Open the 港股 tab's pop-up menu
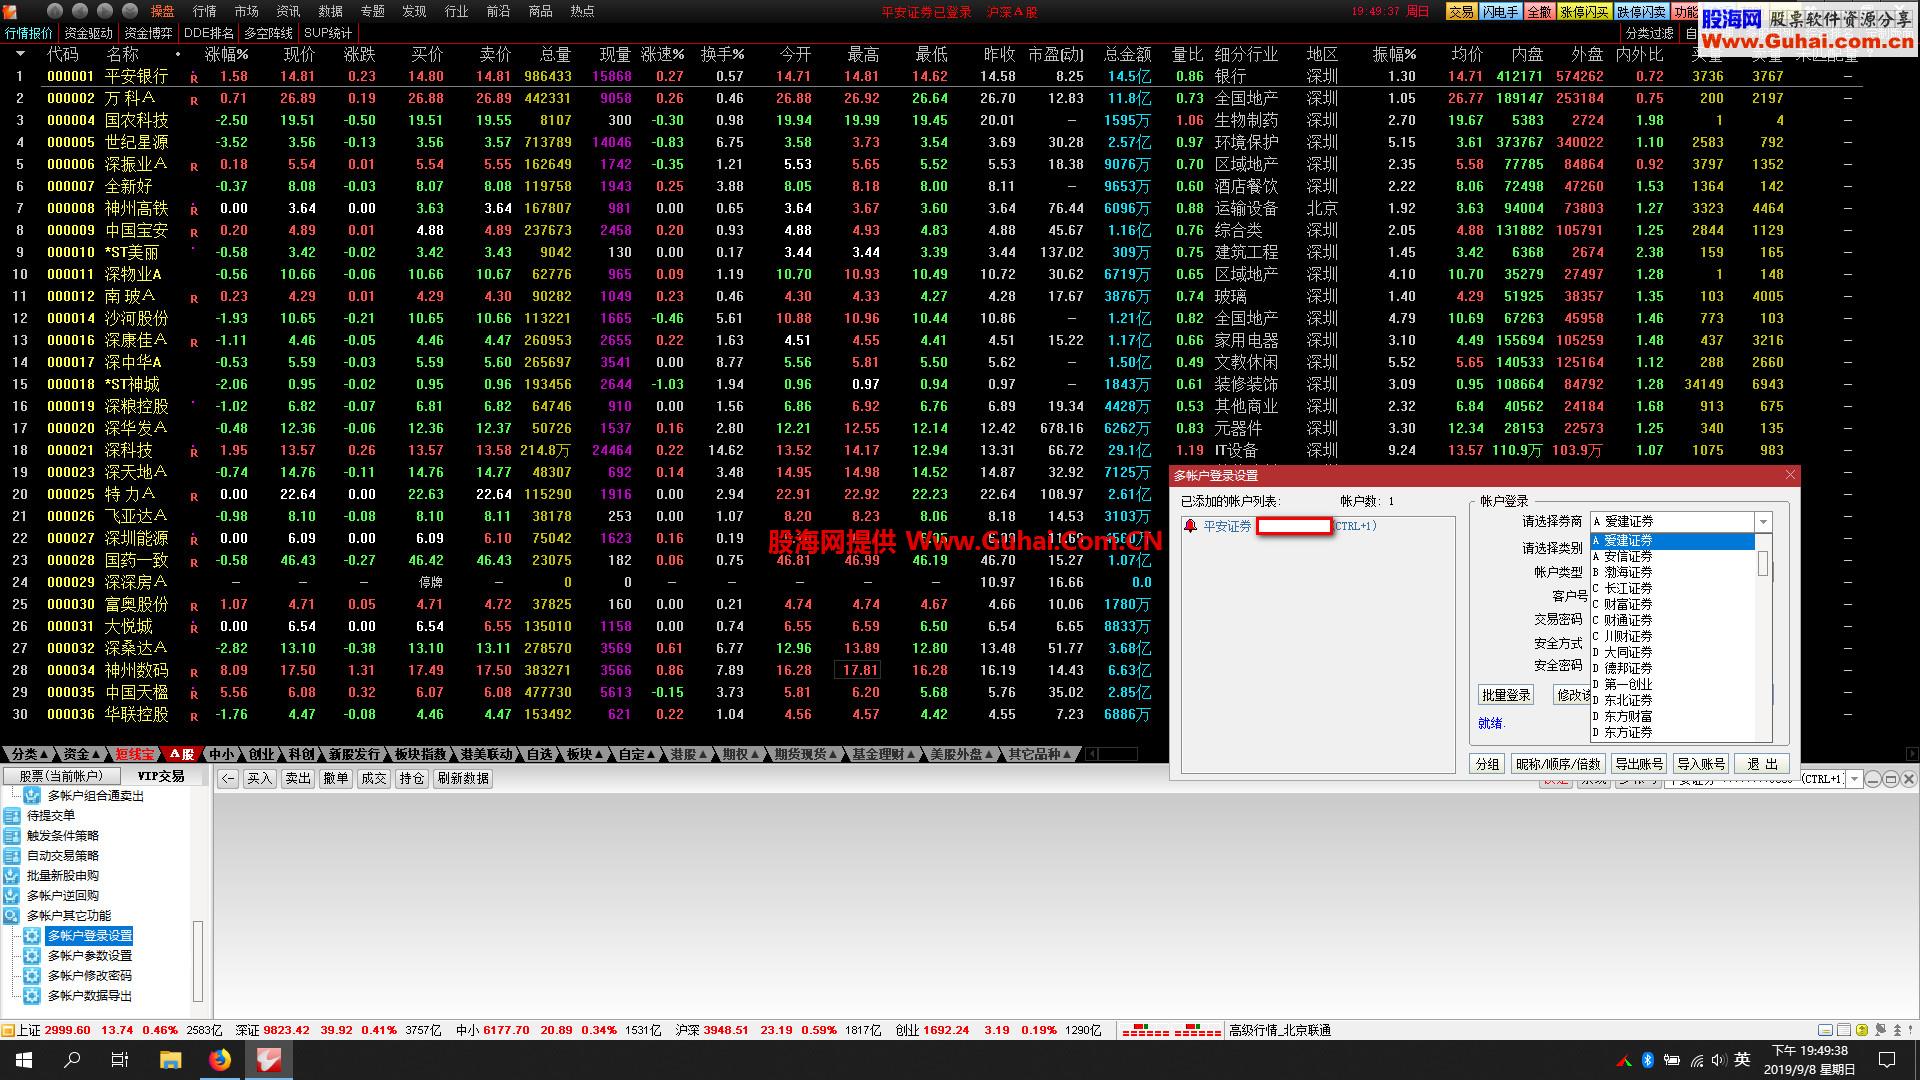 pyautogui.click(x=703, y=755)
